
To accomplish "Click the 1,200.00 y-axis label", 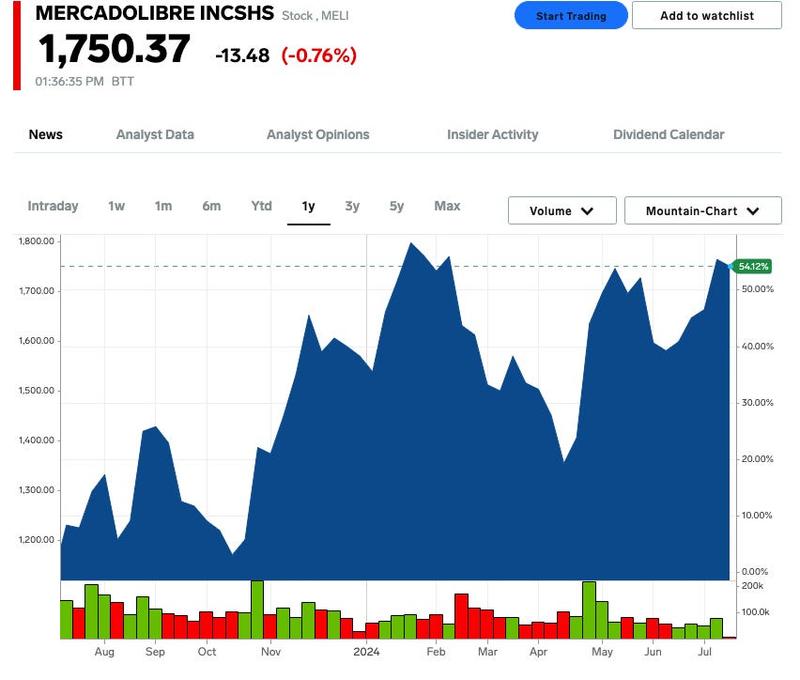I will (x=36, y=540).
